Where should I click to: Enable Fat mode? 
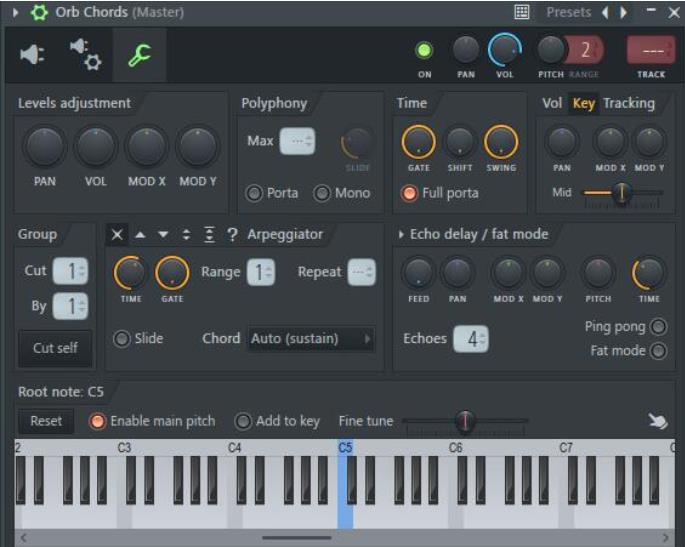click(x=658, y=350)
